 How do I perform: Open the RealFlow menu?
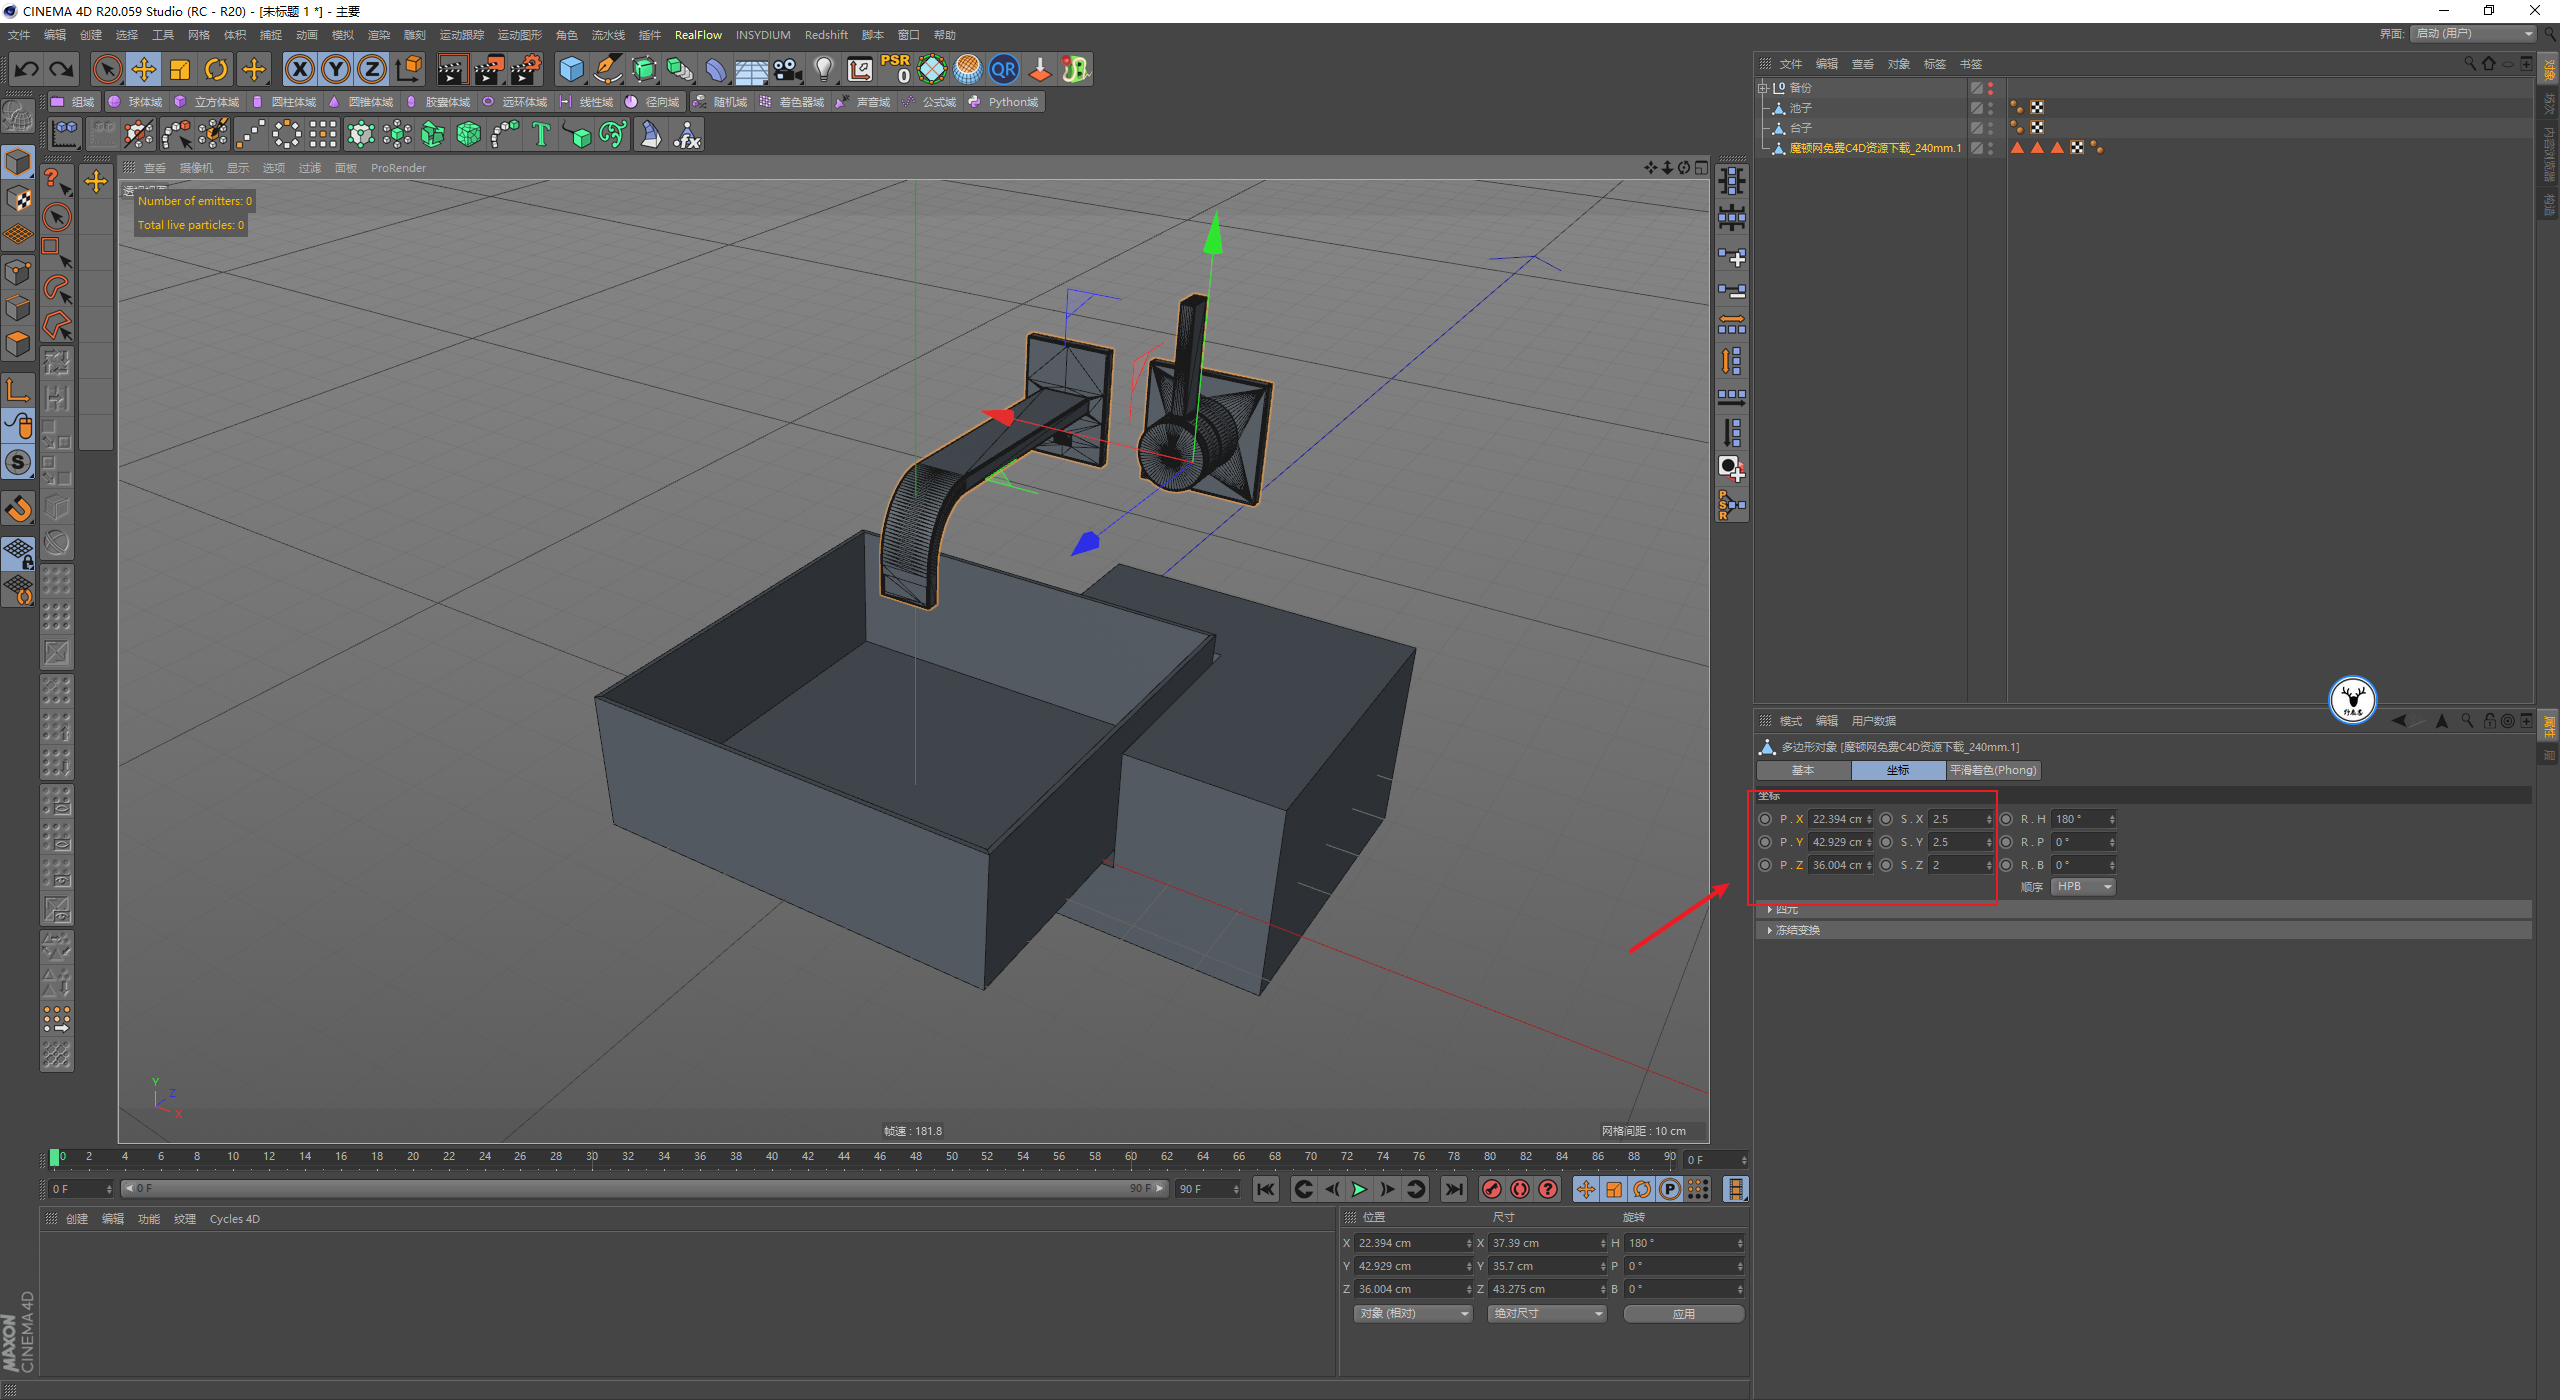698,35
